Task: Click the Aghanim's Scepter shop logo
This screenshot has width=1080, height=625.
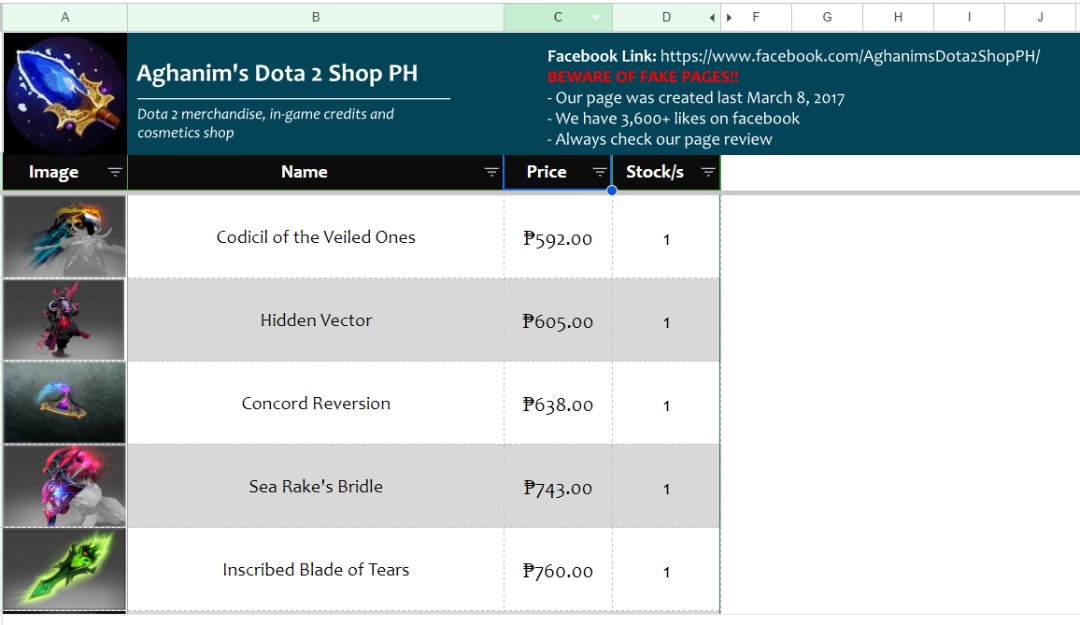Action: [65, 94]
